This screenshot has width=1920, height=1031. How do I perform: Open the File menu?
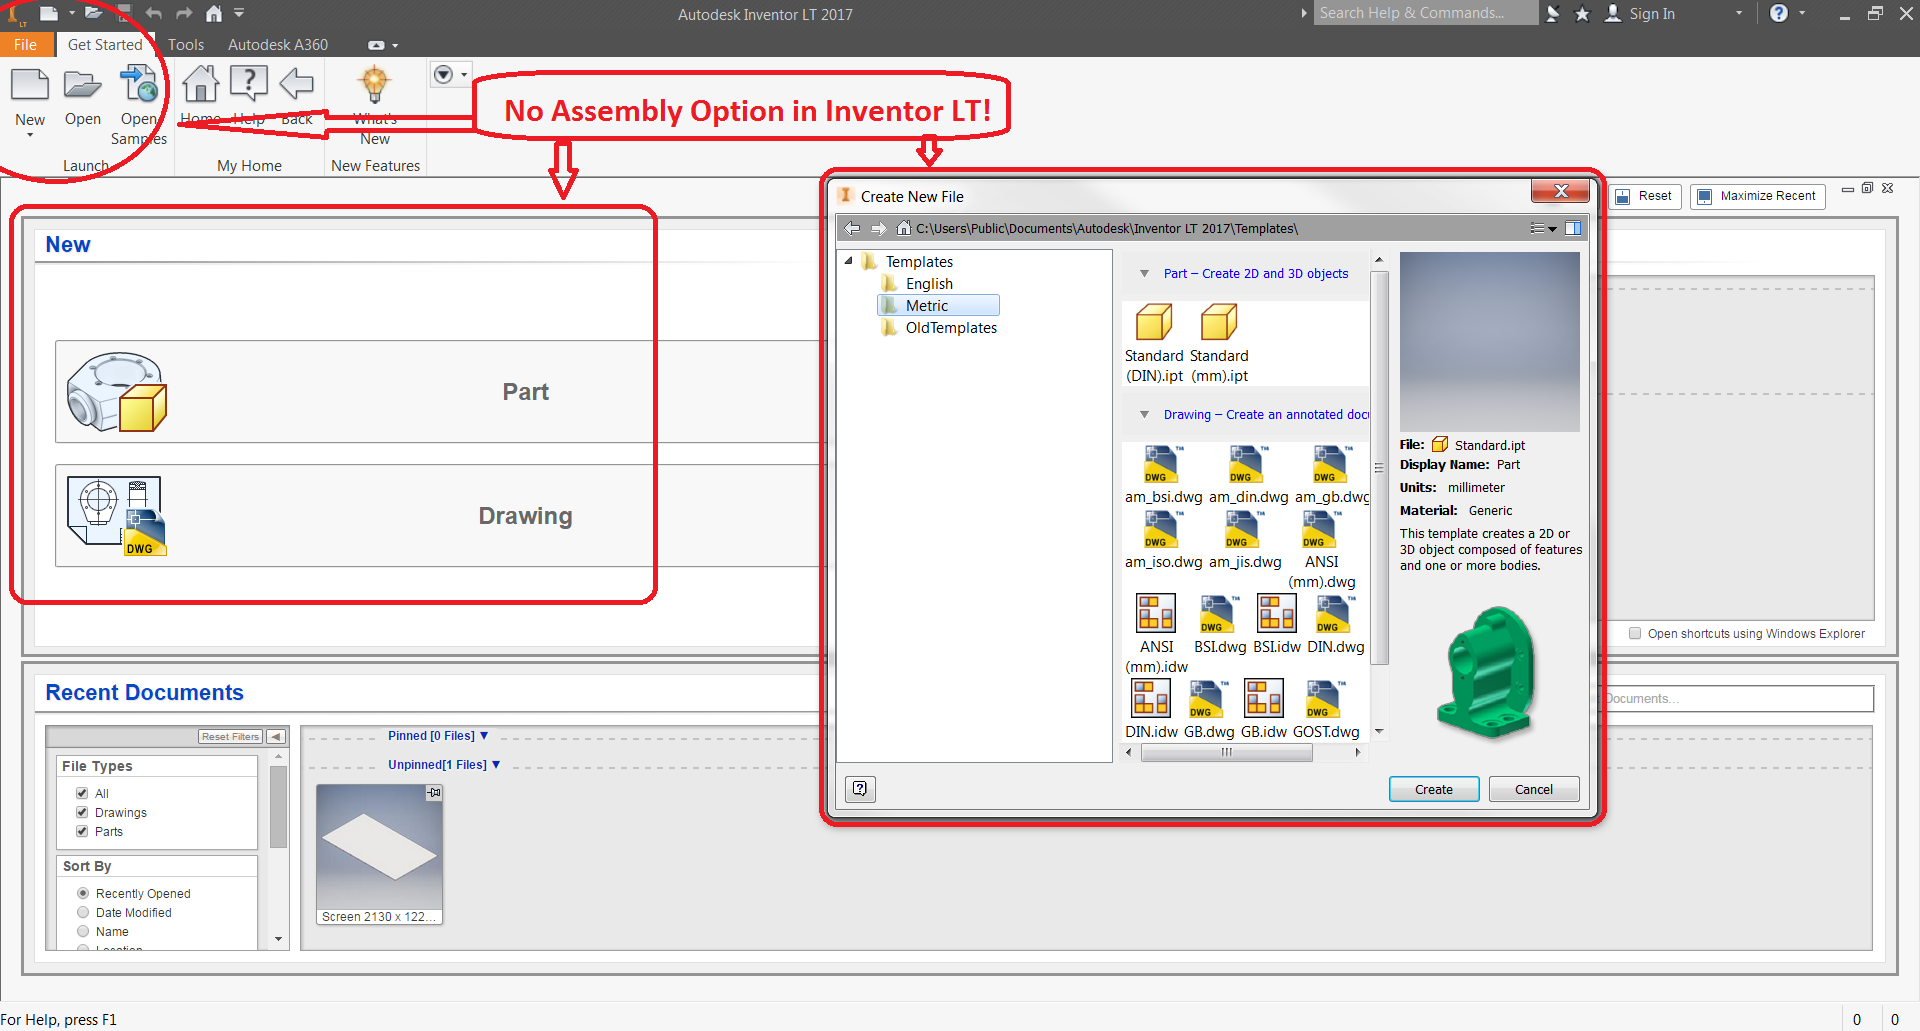25,44
